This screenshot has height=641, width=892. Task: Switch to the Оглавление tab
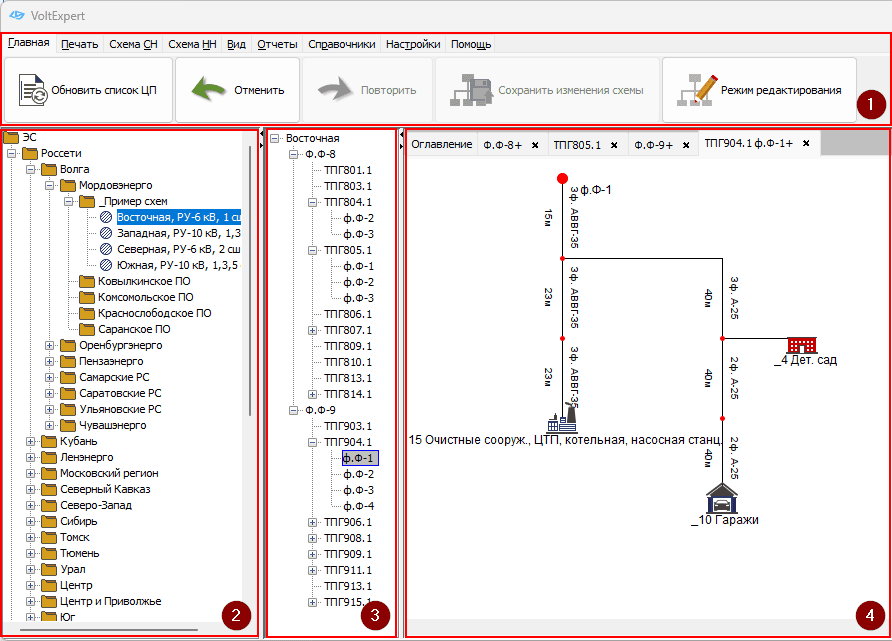442,145
